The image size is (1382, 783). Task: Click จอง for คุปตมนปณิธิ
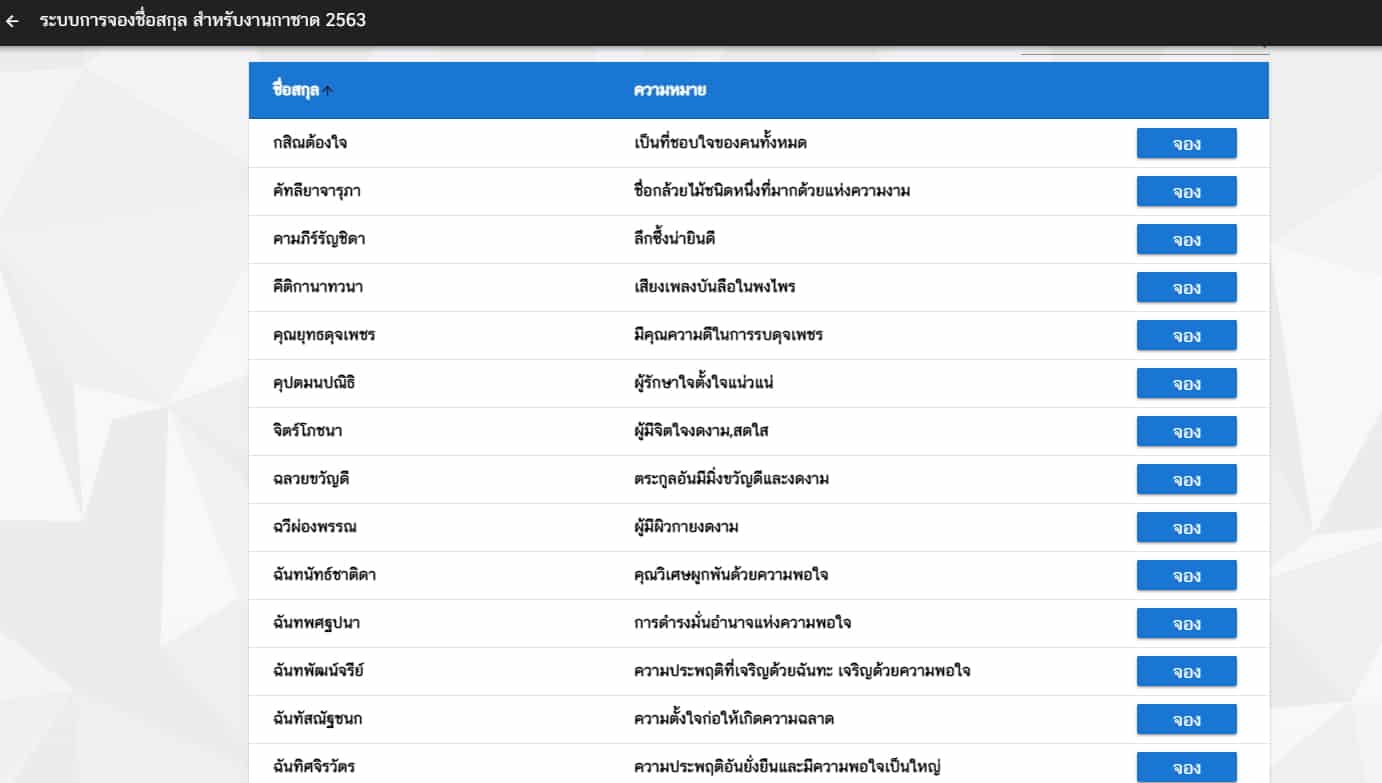point(1186,383)
